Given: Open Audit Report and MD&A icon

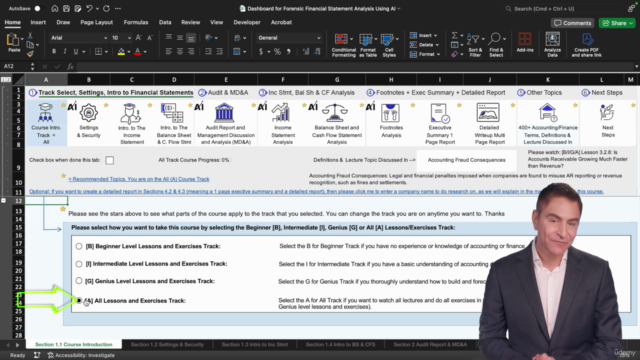Looking at the screenshot, I should click(224, 113).
